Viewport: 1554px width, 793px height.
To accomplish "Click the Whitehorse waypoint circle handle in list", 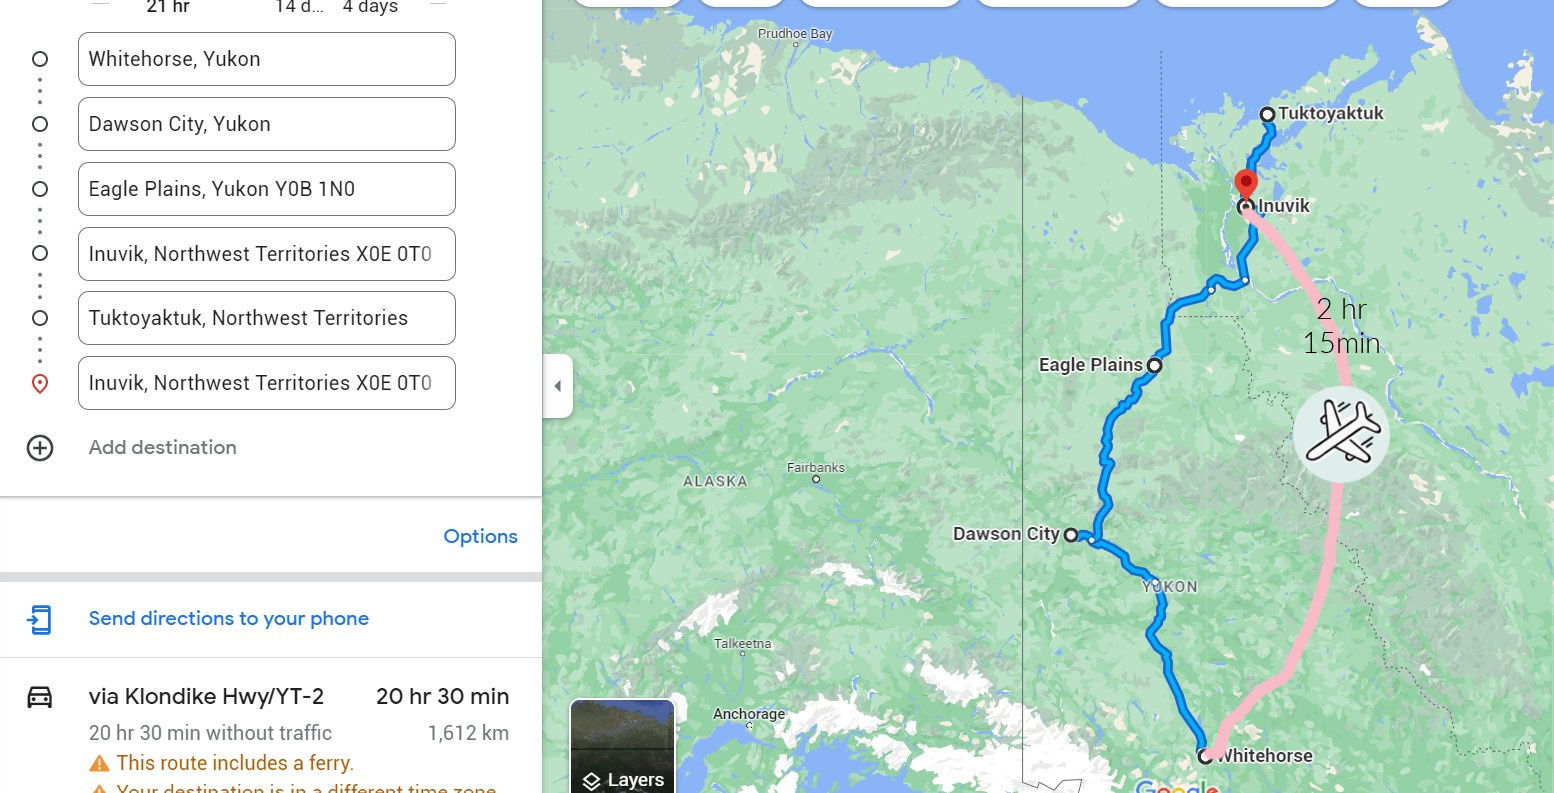I will click(x=40, y=59).
